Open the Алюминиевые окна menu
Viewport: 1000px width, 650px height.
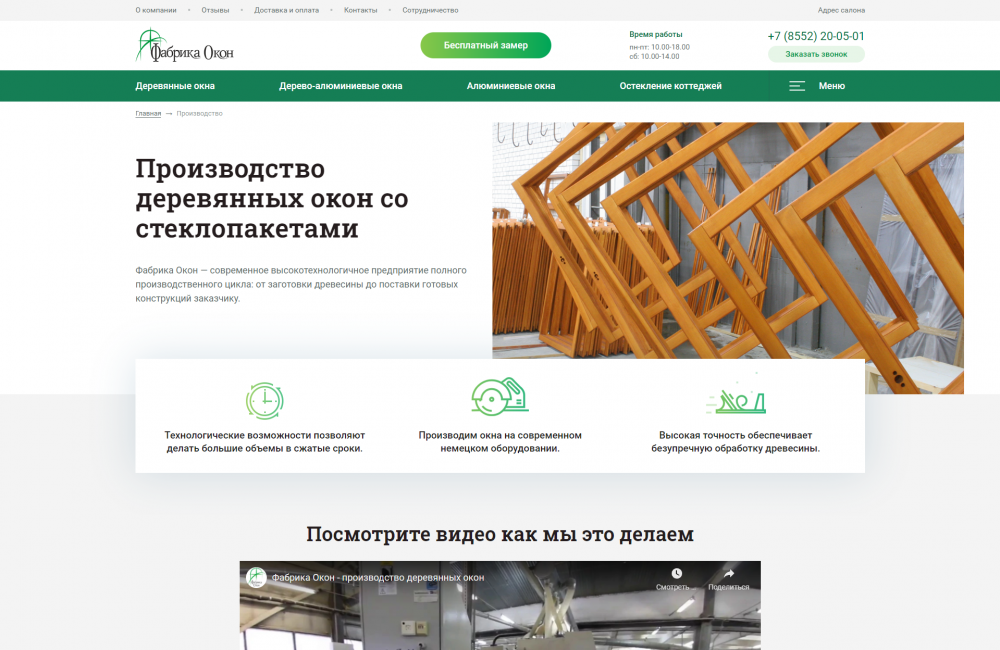[x=511, y=86]
